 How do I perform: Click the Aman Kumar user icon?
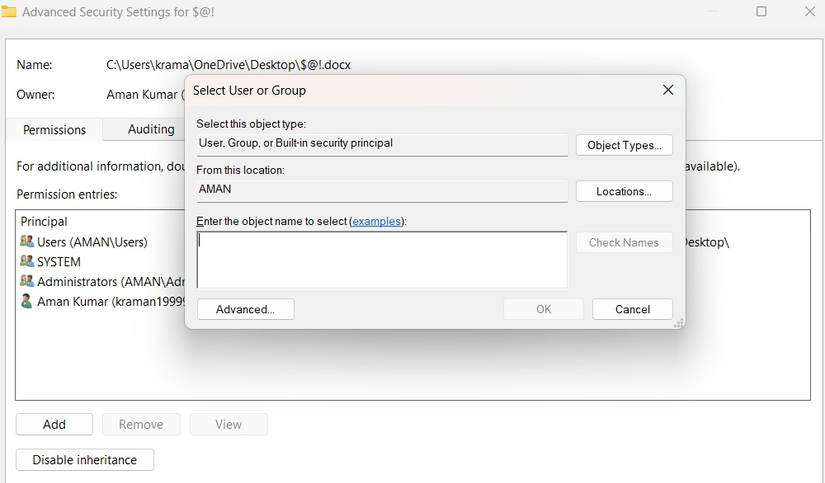pyautogui.click(x=26, y=302)
